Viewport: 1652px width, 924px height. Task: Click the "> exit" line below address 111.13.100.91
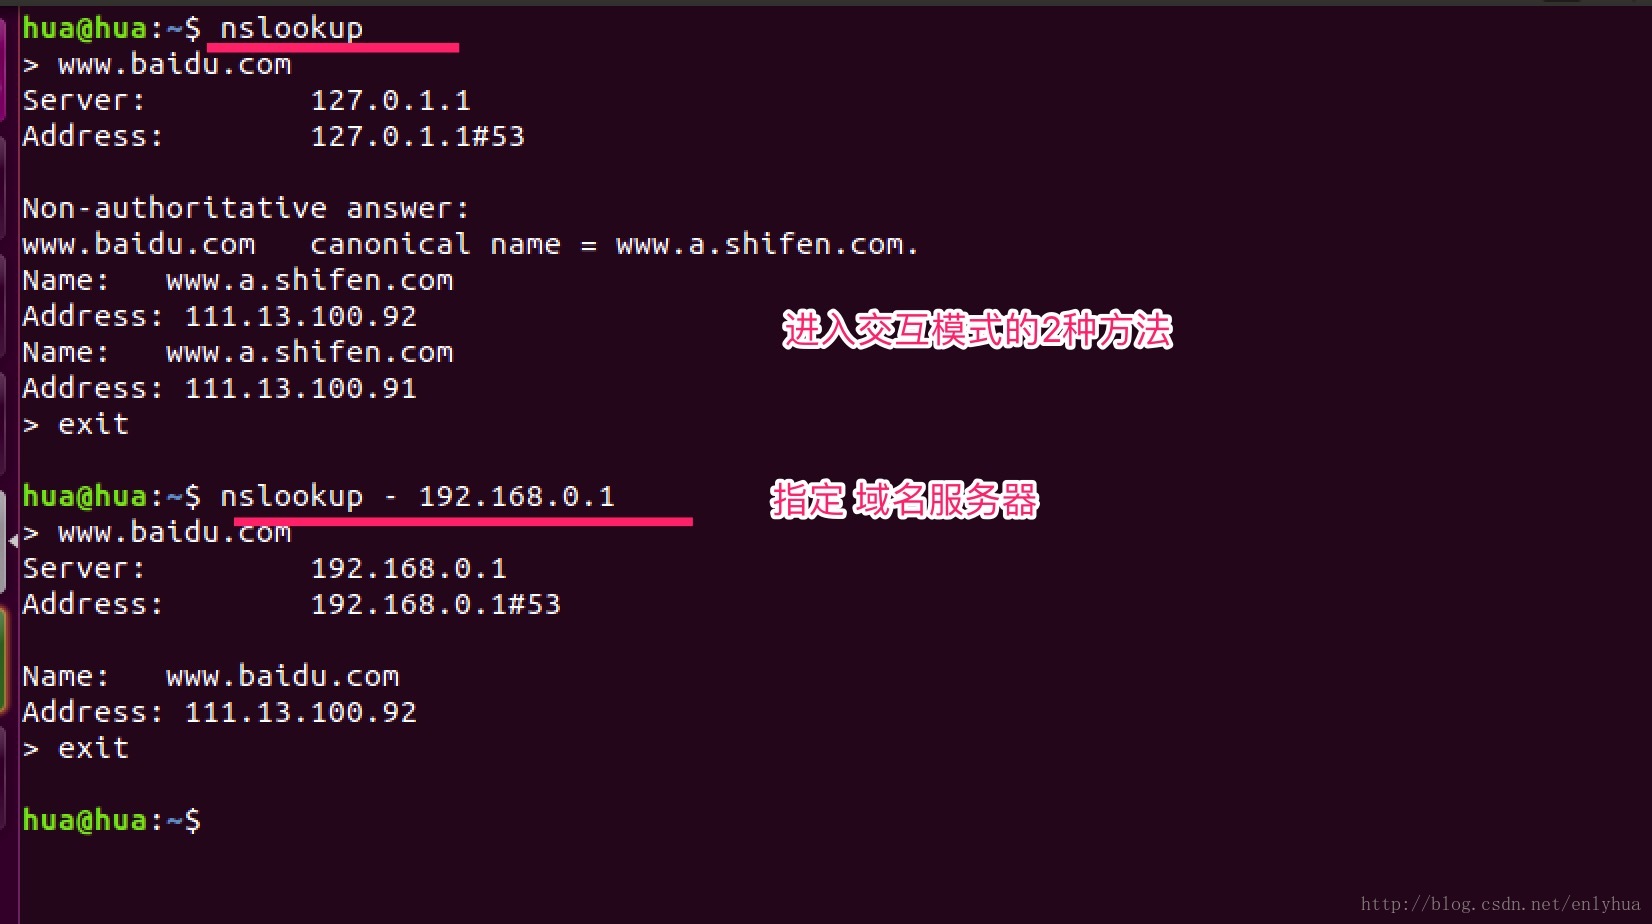pos(76,424)
